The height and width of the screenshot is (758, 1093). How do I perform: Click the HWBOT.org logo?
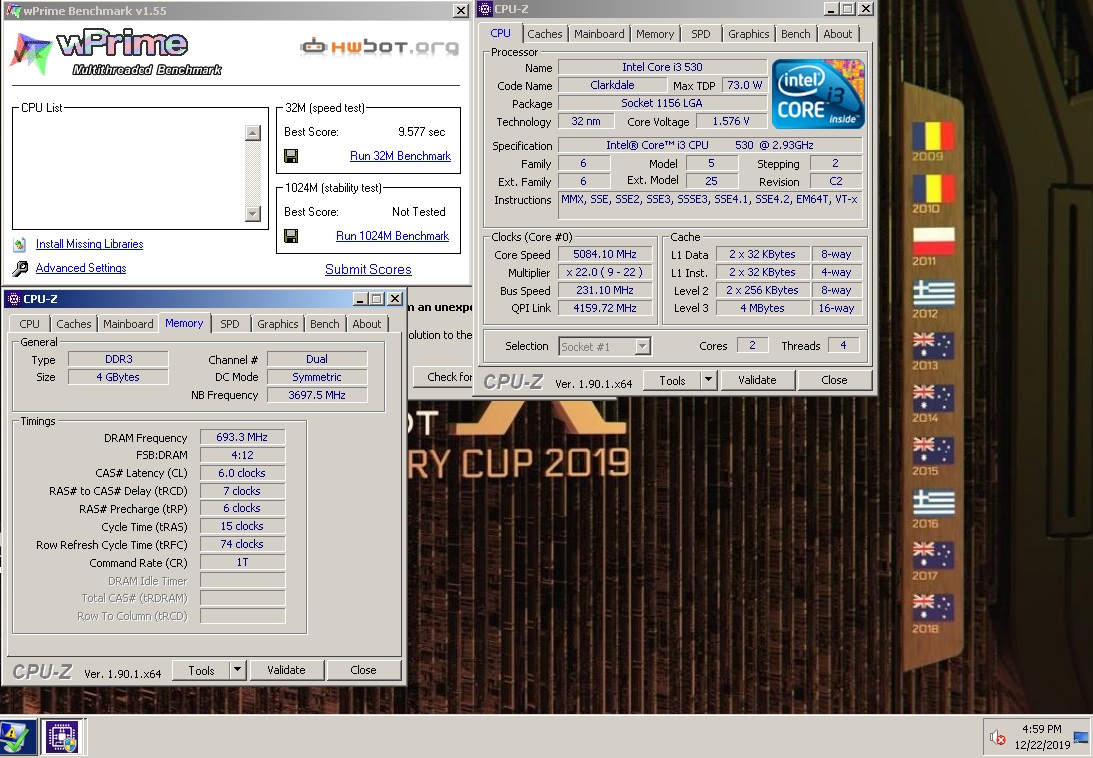coord(379,47)
